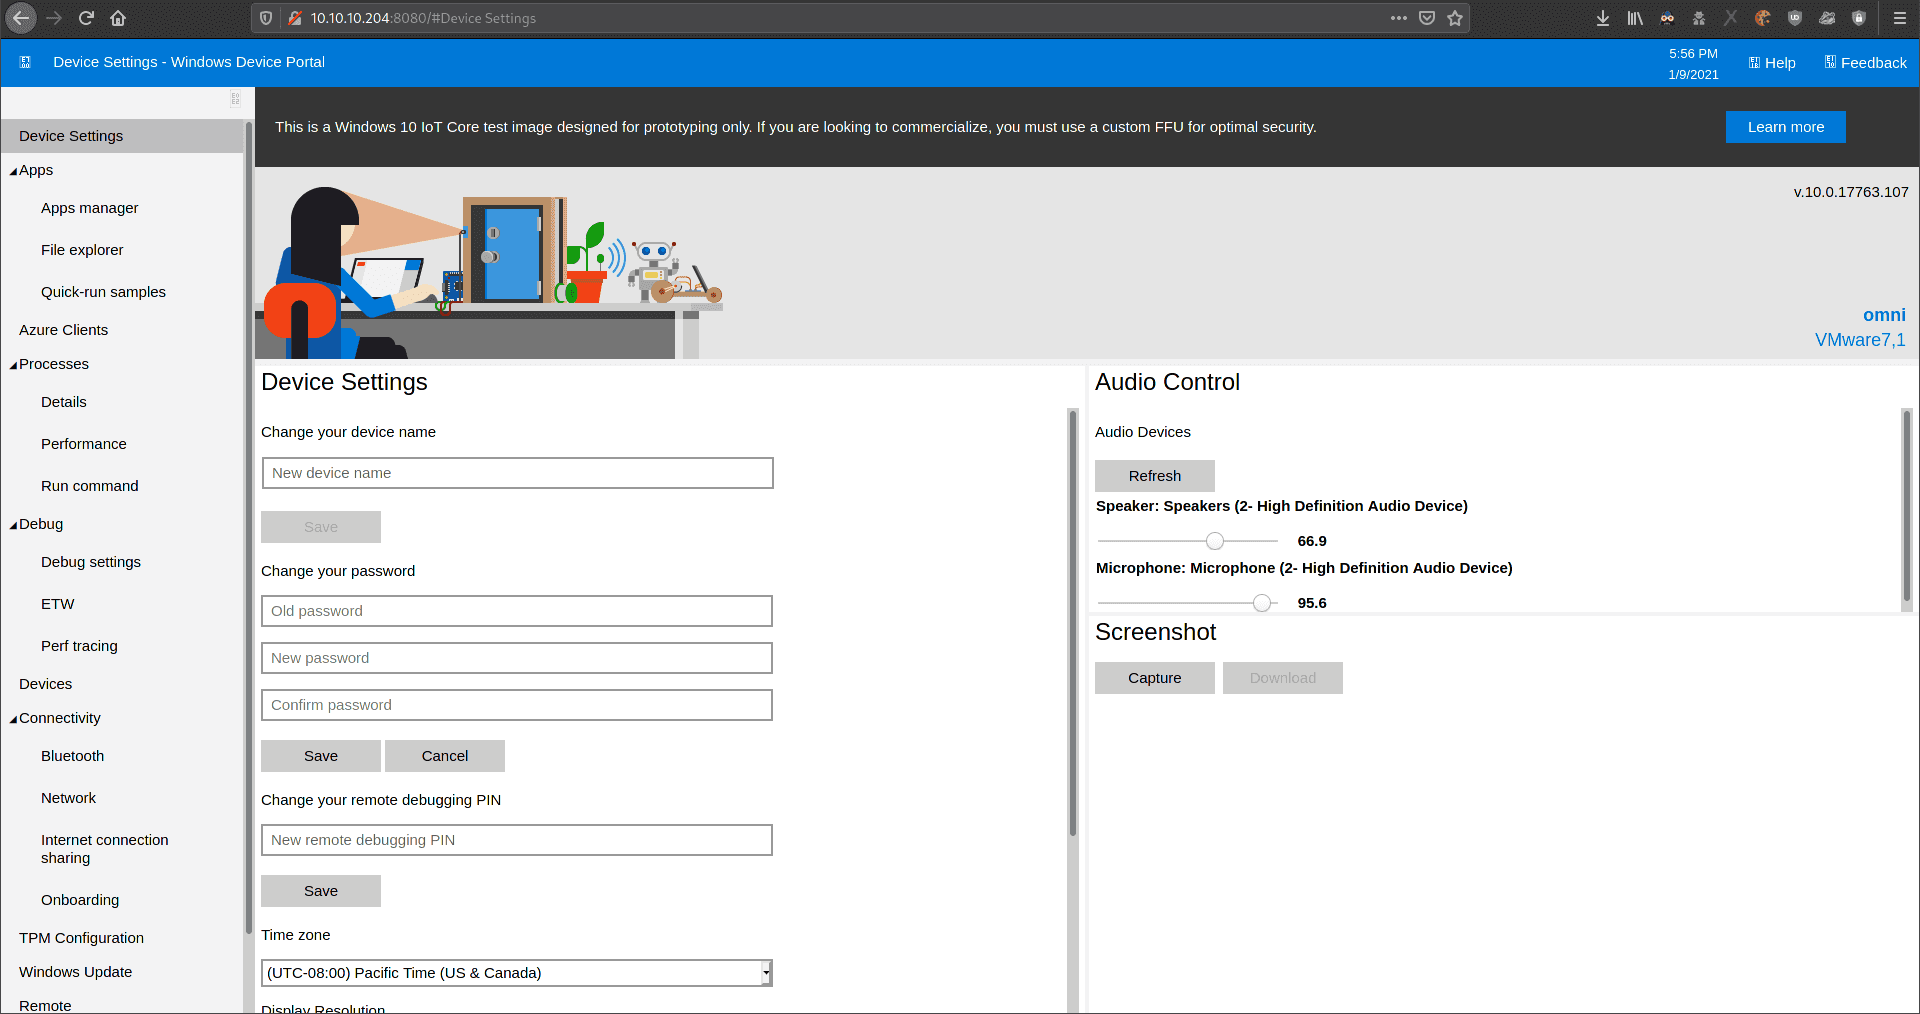Click the insecure connection padlock icon
The image size is (1920, 1014).
295,18
